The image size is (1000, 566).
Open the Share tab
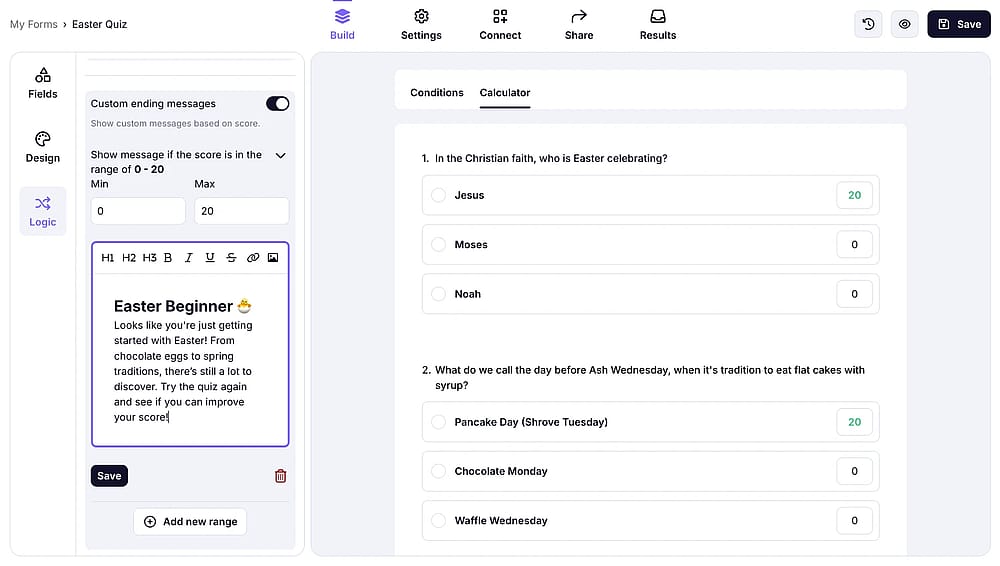[578, 25]
